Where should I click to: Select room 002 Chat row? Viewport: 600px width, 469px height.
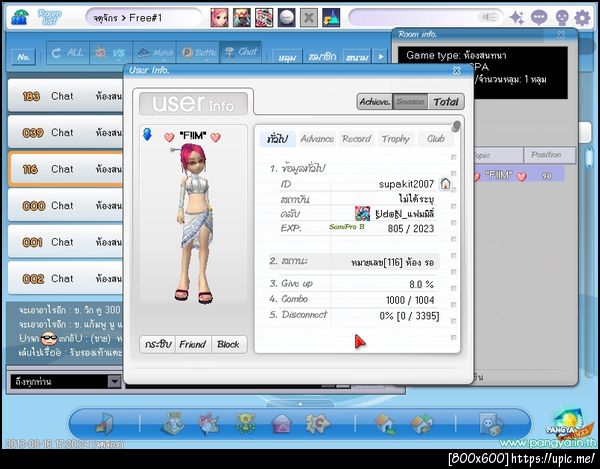point(66,278)
